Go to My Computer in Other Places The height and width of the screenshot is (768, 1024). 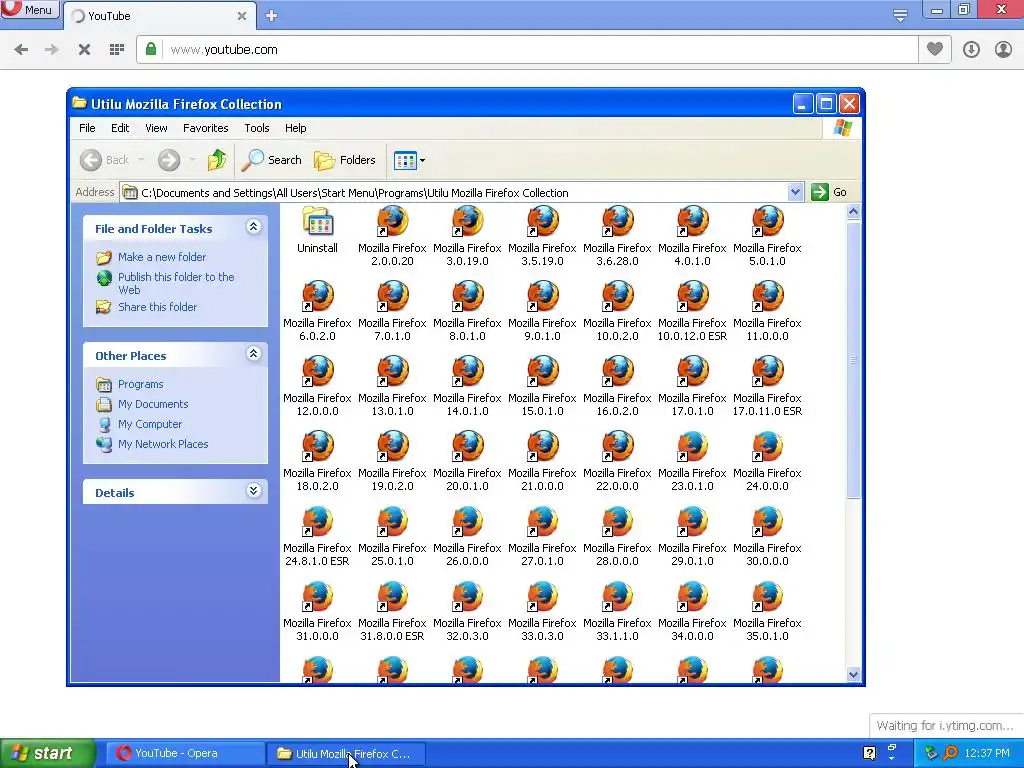click(150, 424)
